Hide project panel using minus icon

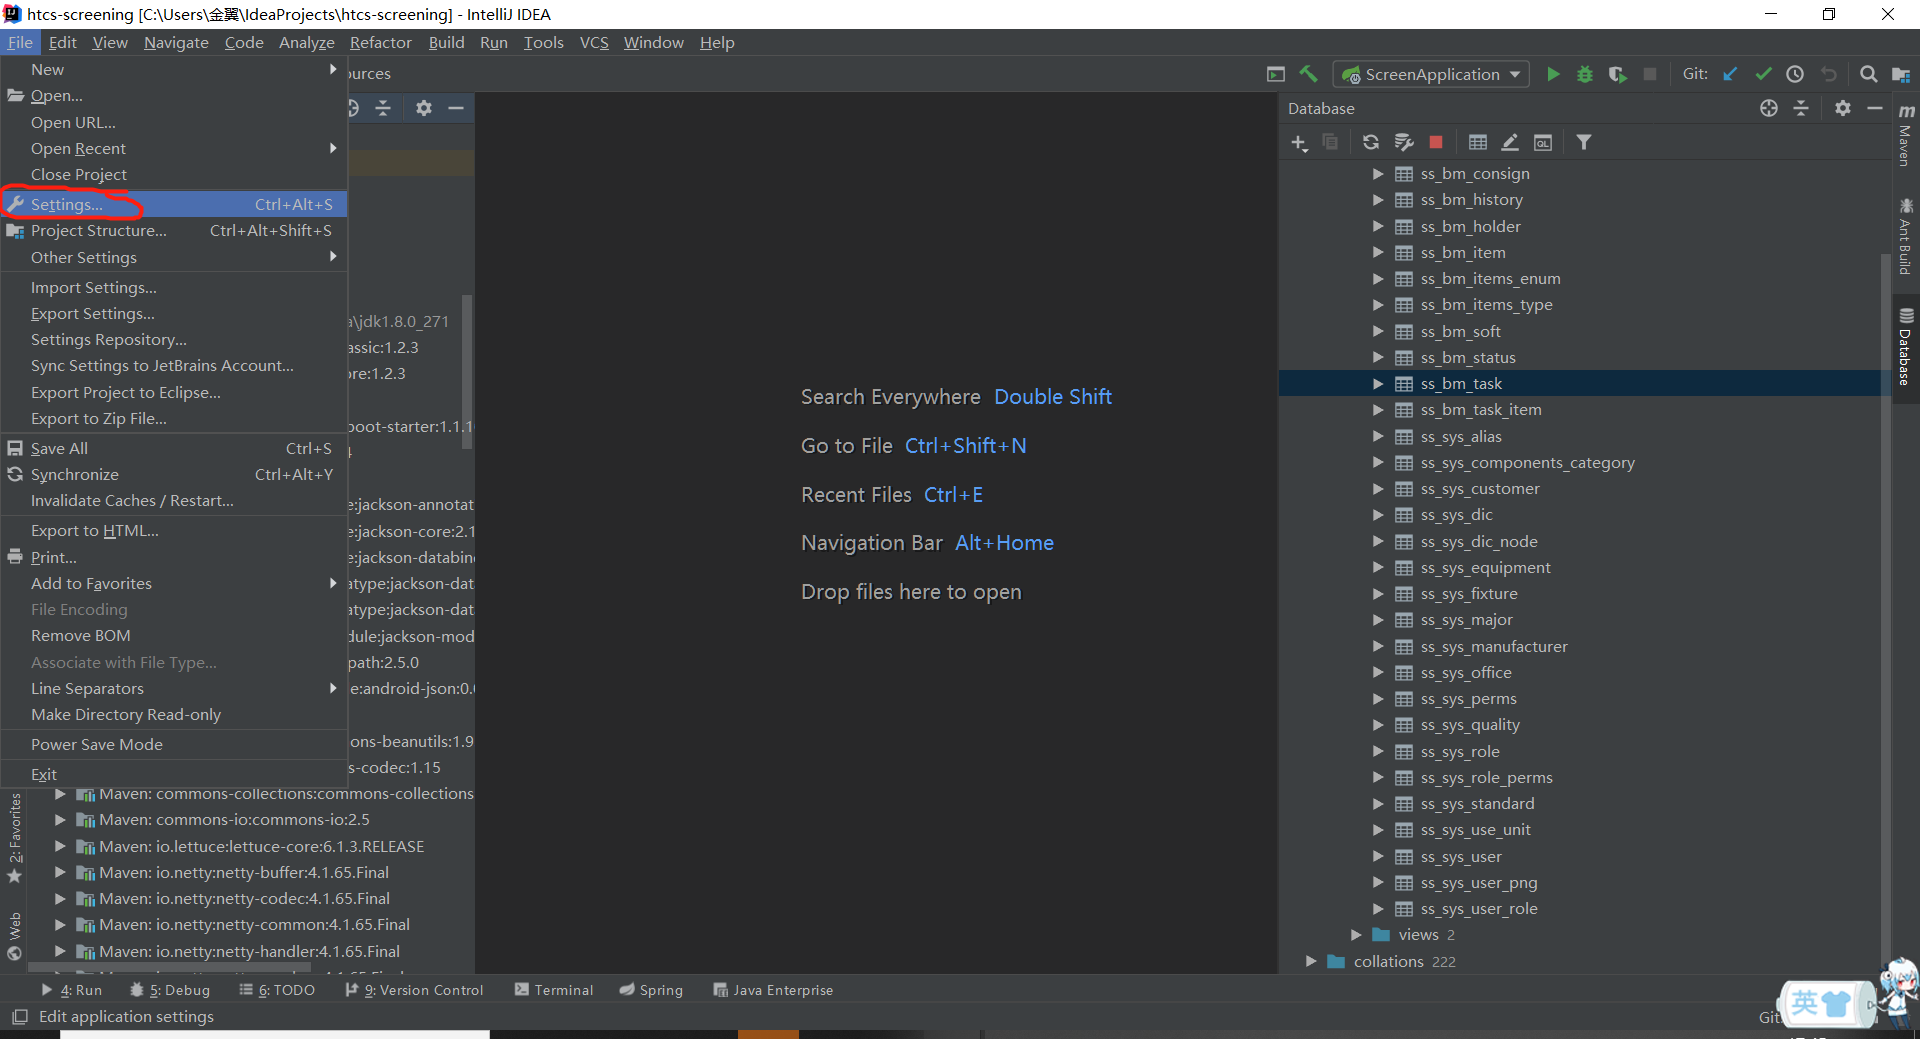pyautogui.click(x=456, y=108)
